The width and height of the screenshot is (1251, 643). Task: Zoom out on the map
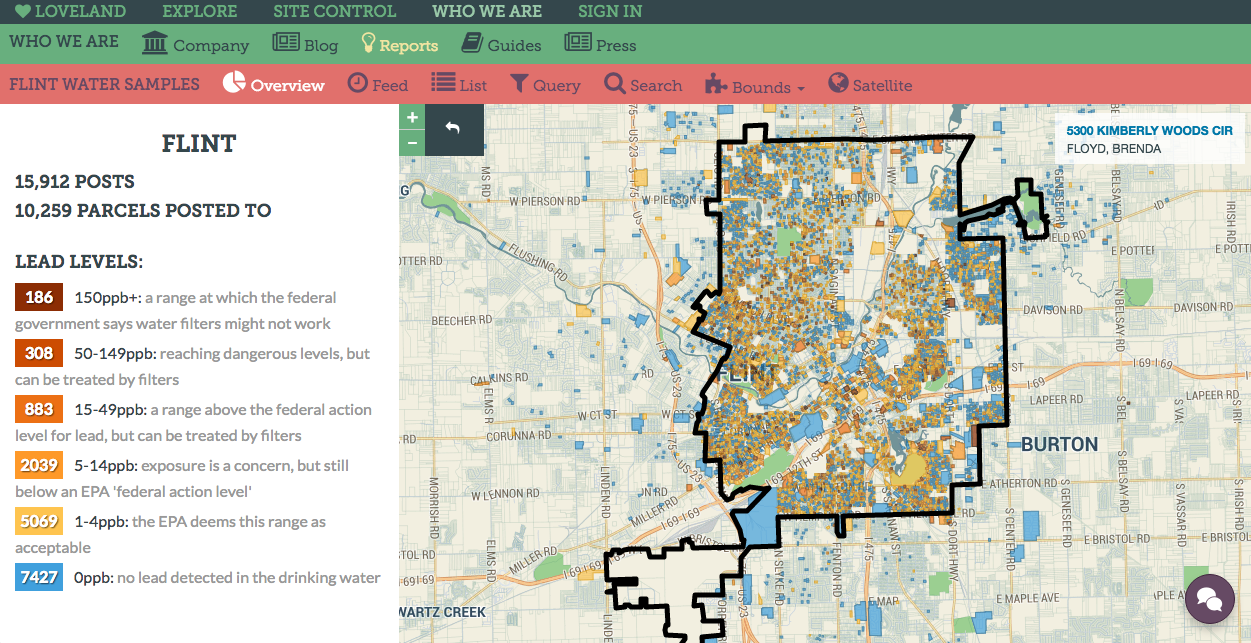coord(412,143)
